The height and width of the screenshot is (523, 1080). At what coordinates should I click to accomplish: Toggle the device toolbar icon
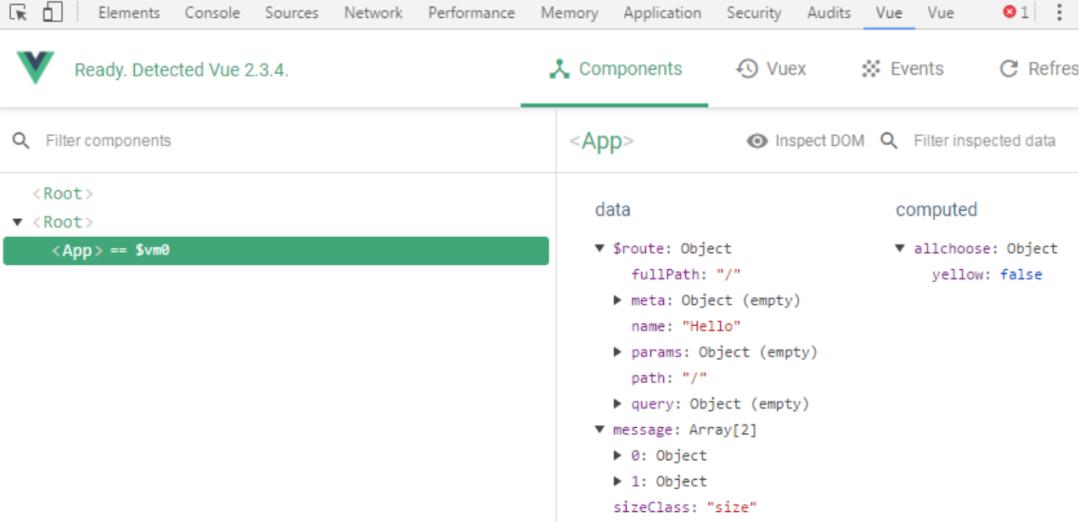52,13
